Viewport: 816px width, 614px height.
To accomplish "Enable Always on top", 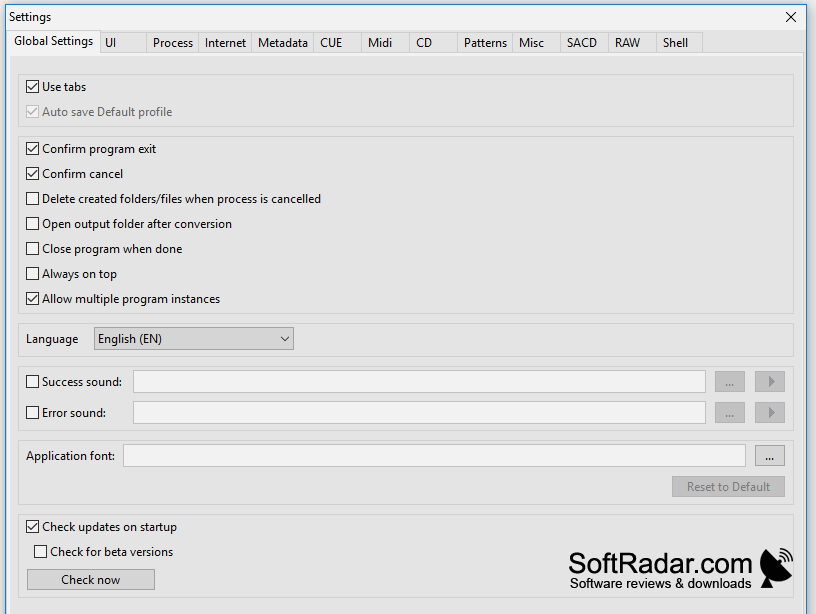I will tap(32, 274).
